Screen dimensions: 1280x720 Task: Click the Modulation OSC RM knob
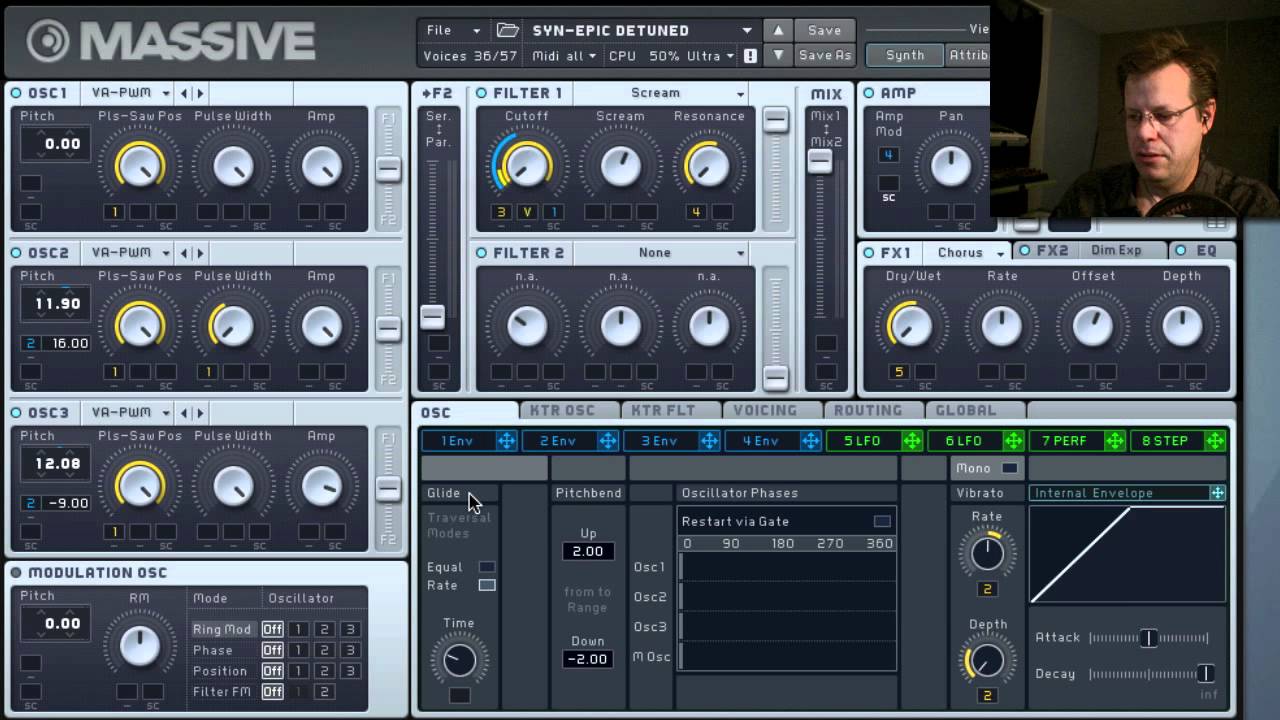coord(140,645)
